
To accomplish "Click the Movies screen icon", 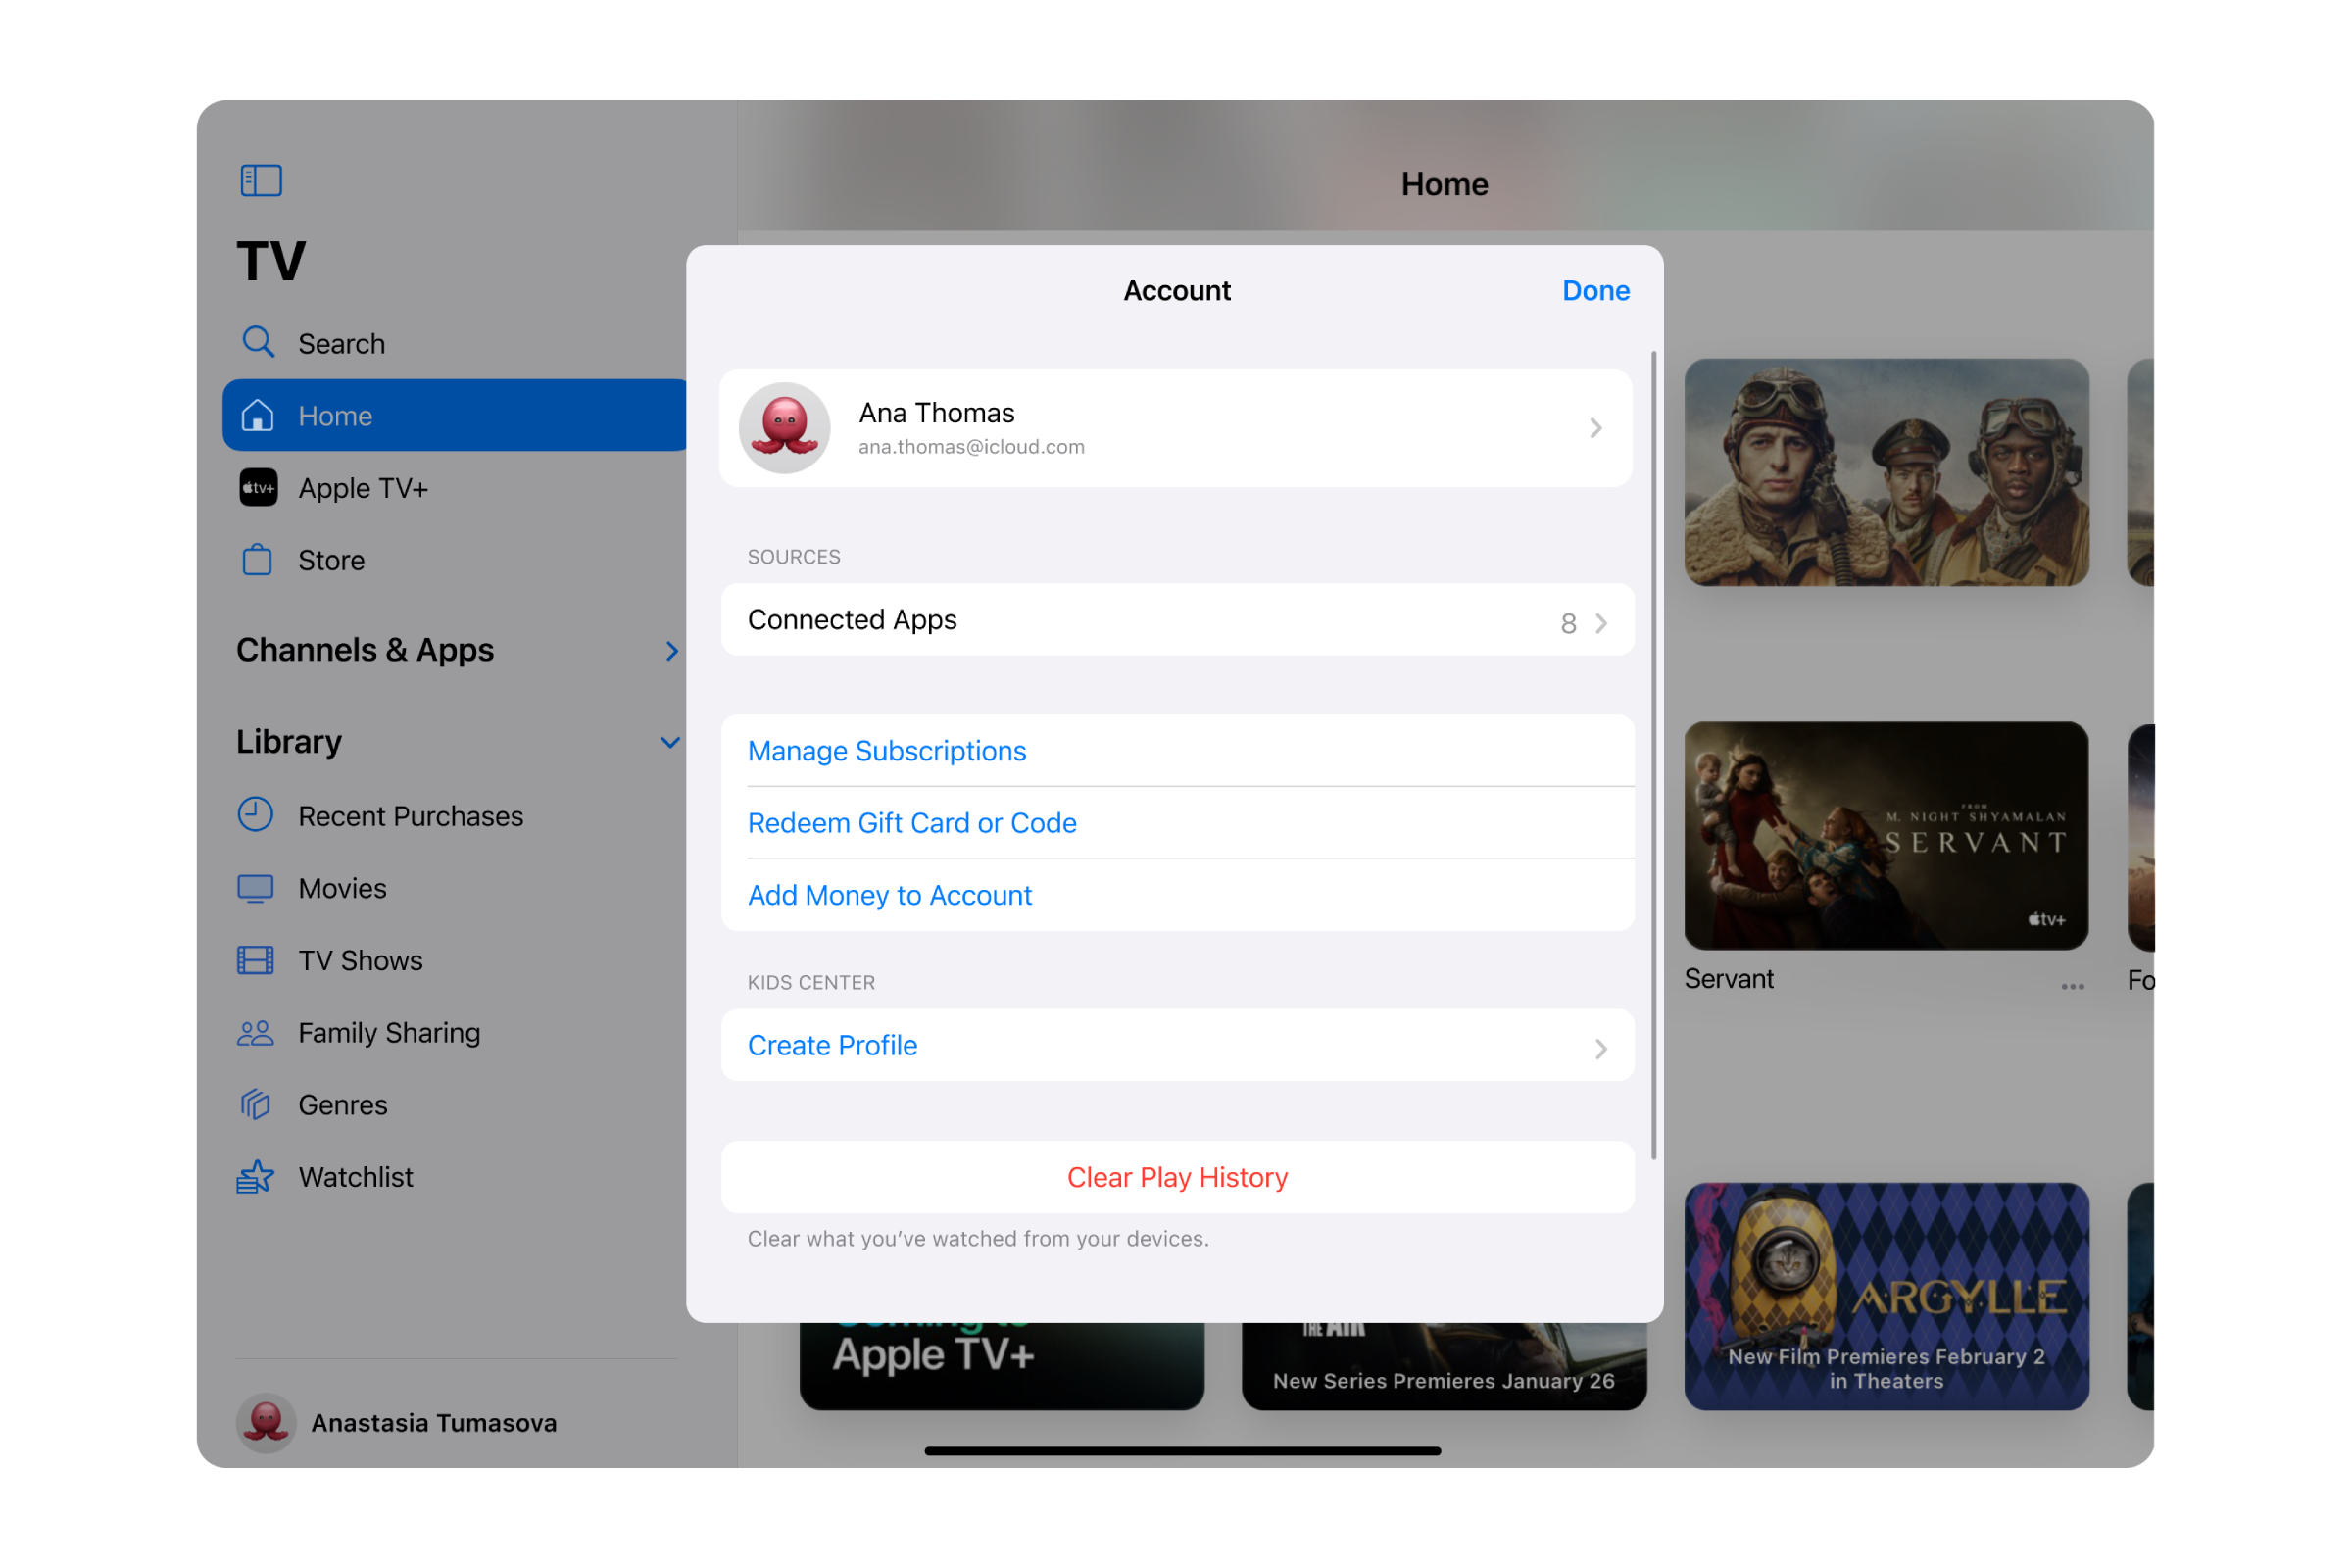I will click(256, 889).
